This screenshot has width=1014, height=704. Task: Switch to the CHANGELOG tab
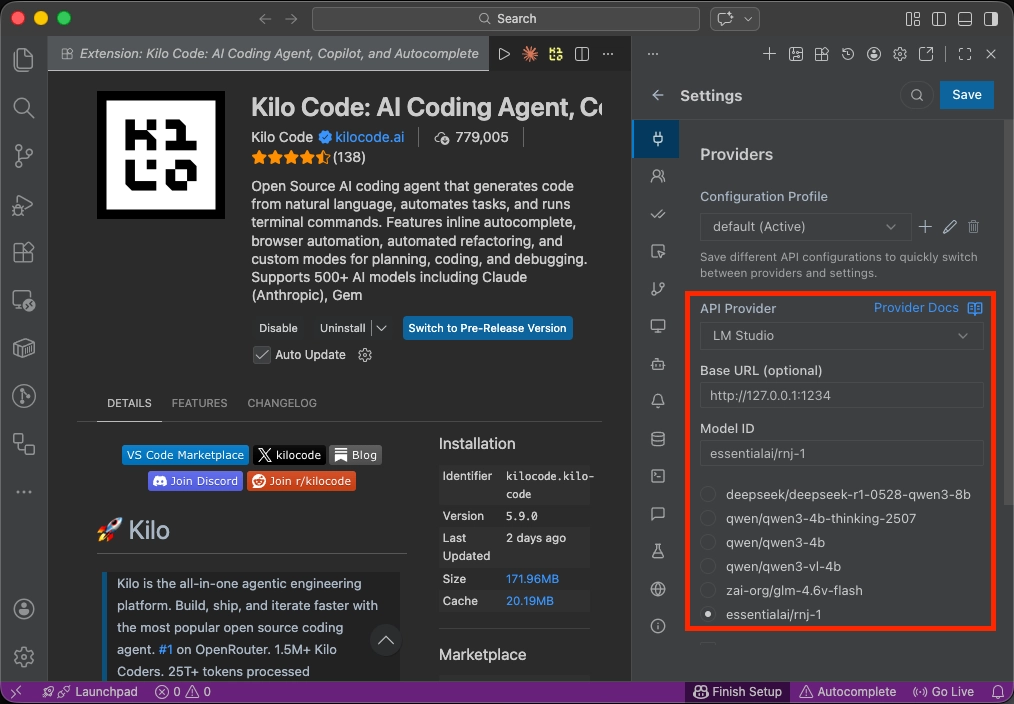[x=282, y=403]
